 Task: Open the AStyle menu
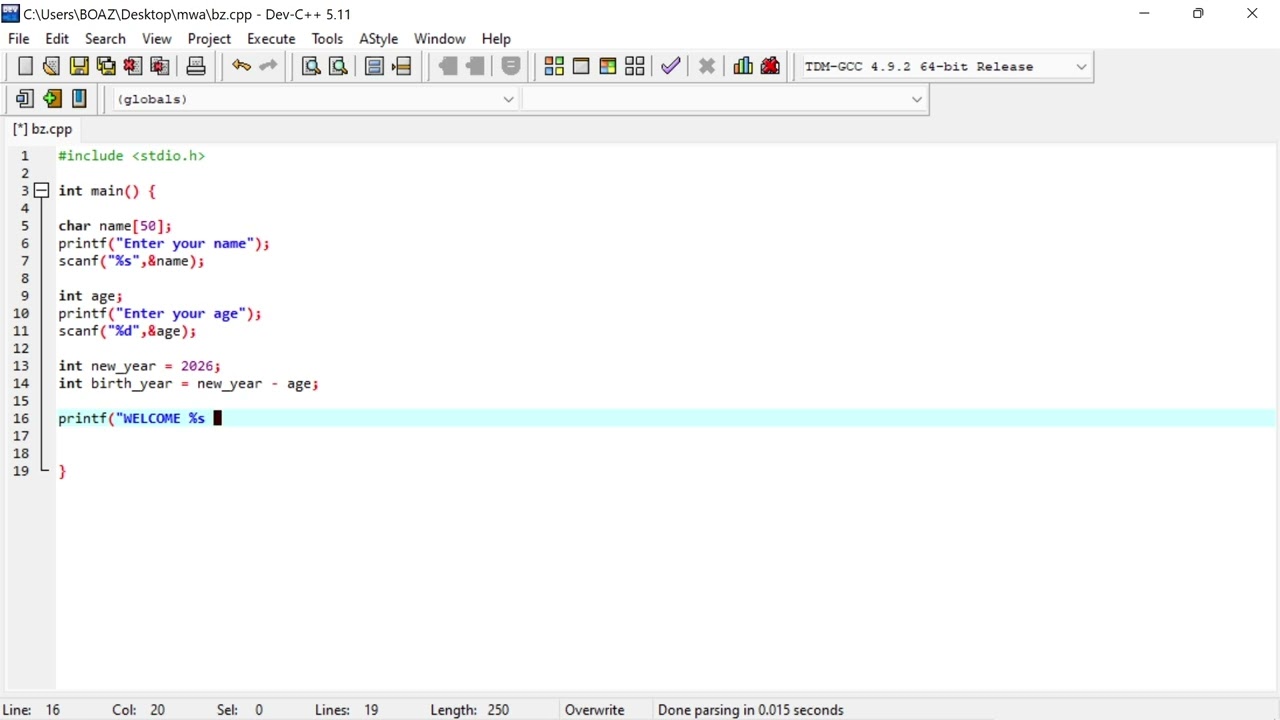tap(378, 38)
